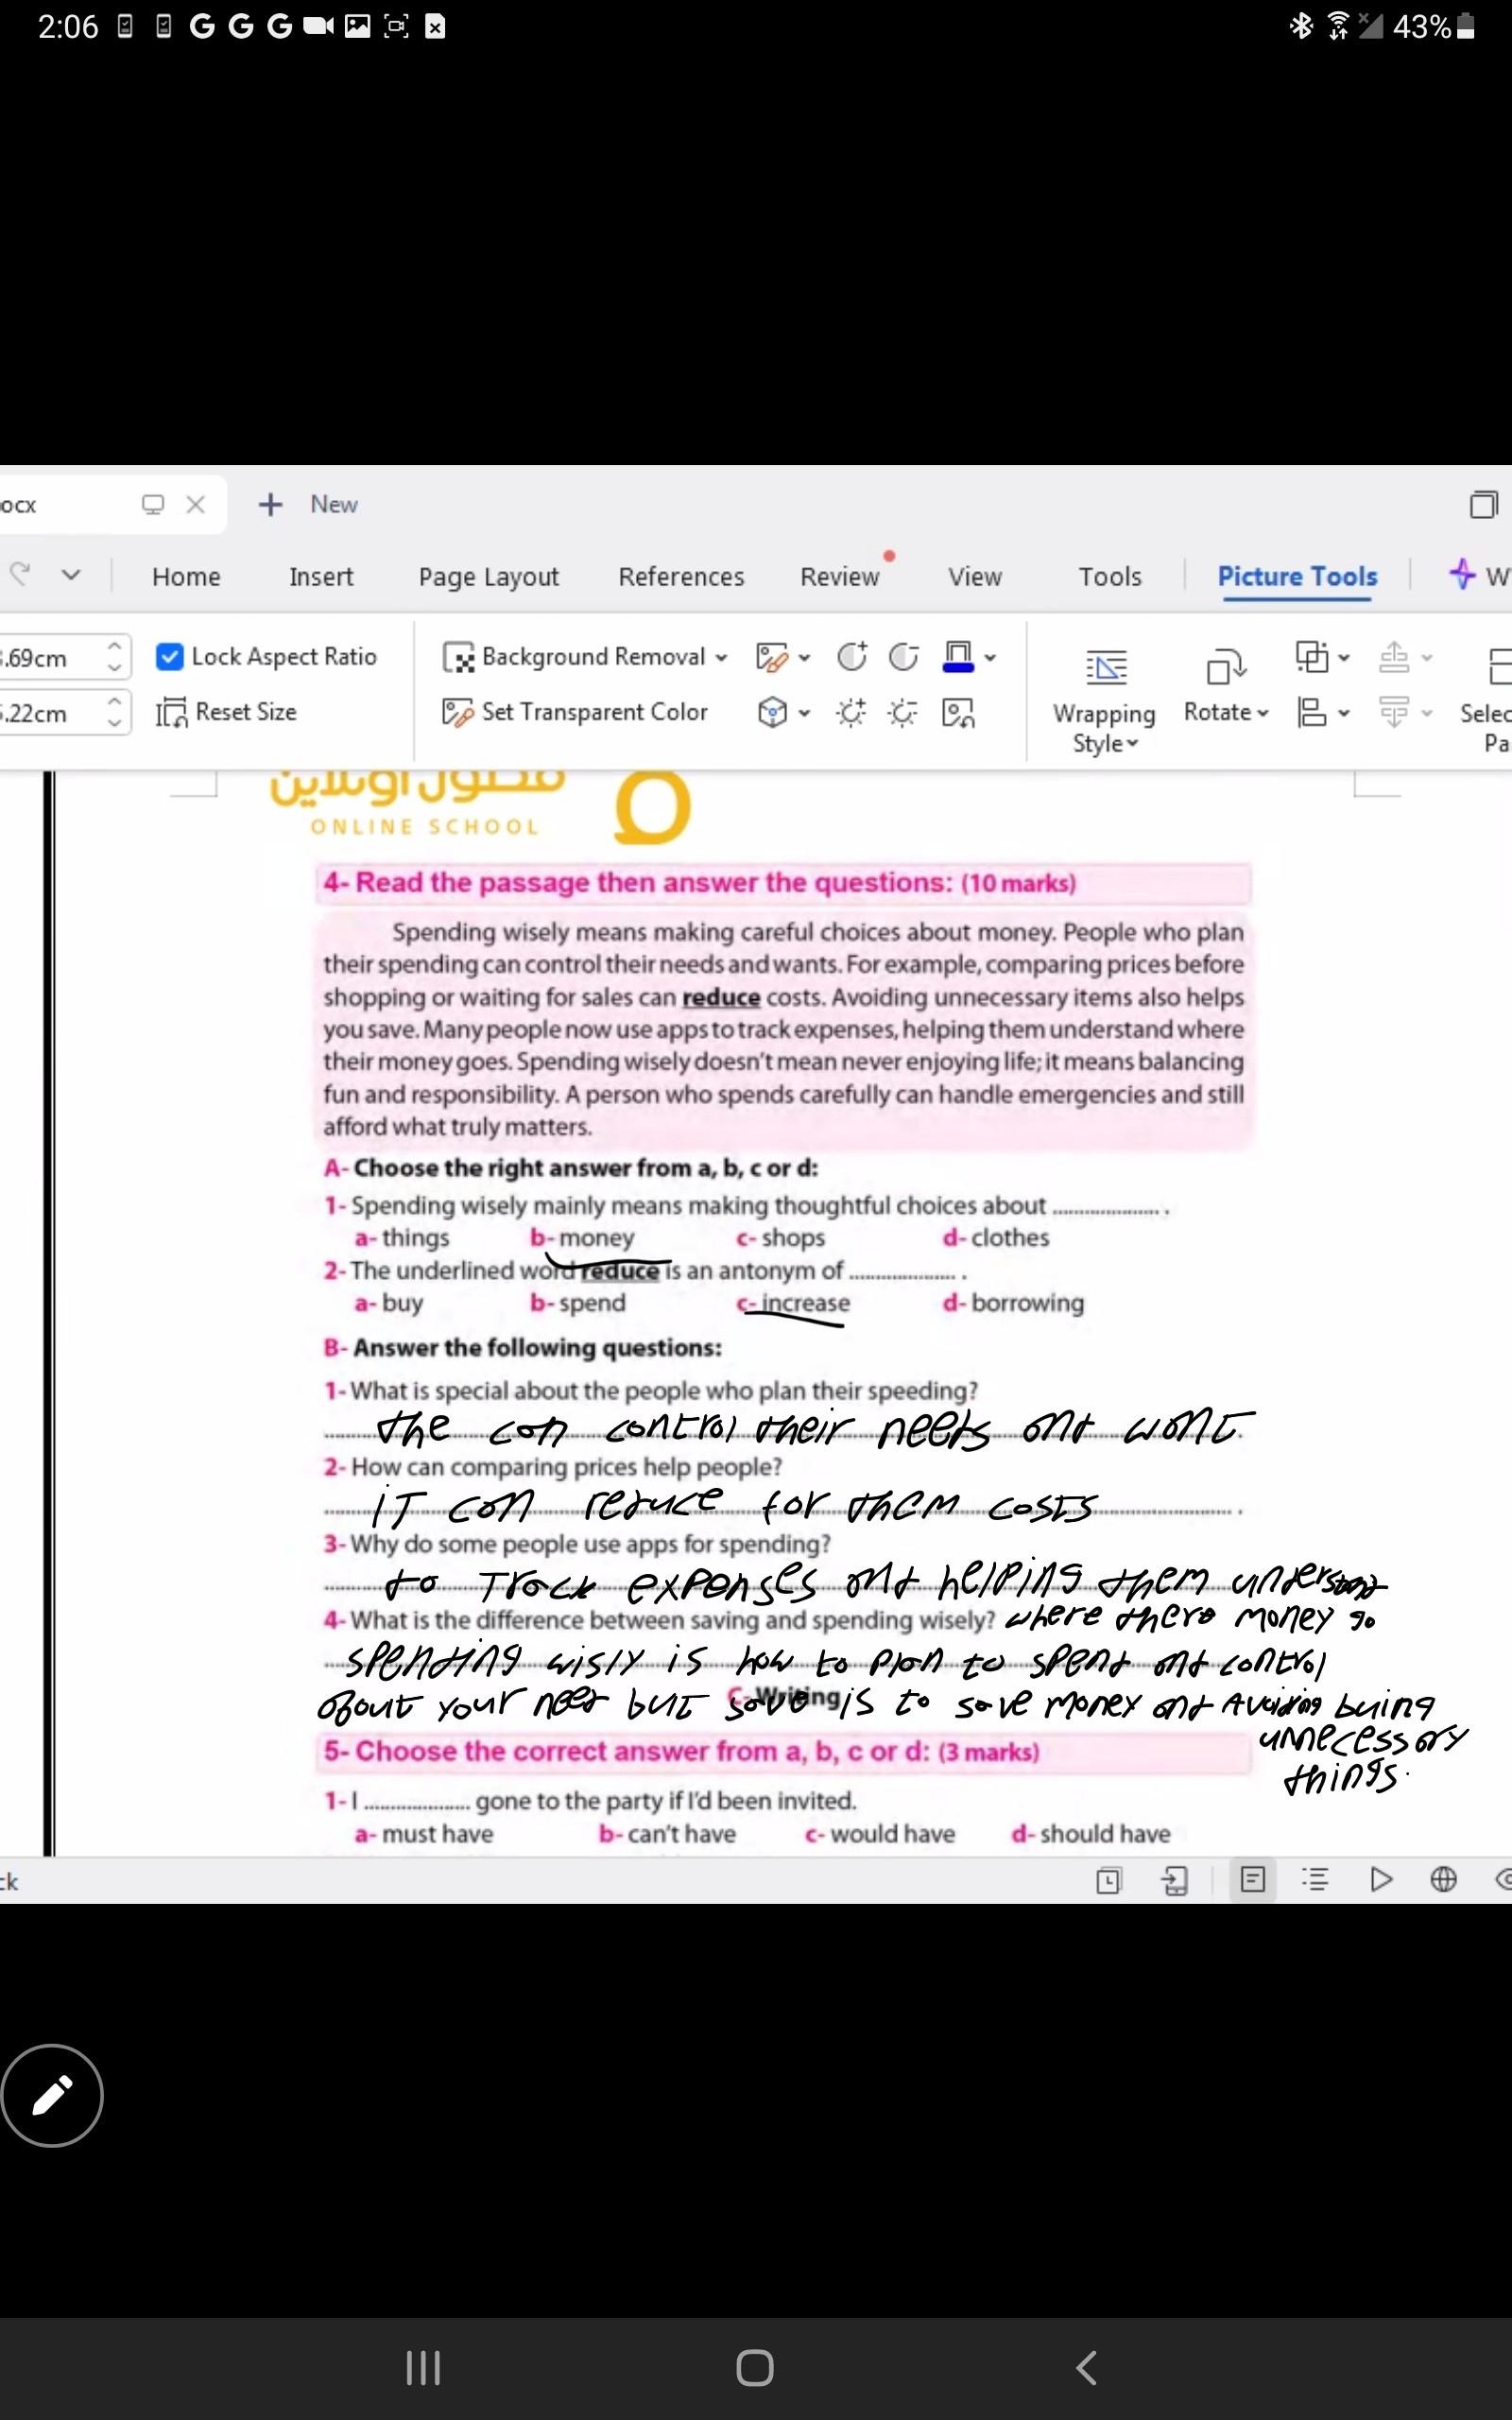Screen dimensions: 1512x2420
Task: Switch to outline view in status bar
Action: click(1315, 1880)
